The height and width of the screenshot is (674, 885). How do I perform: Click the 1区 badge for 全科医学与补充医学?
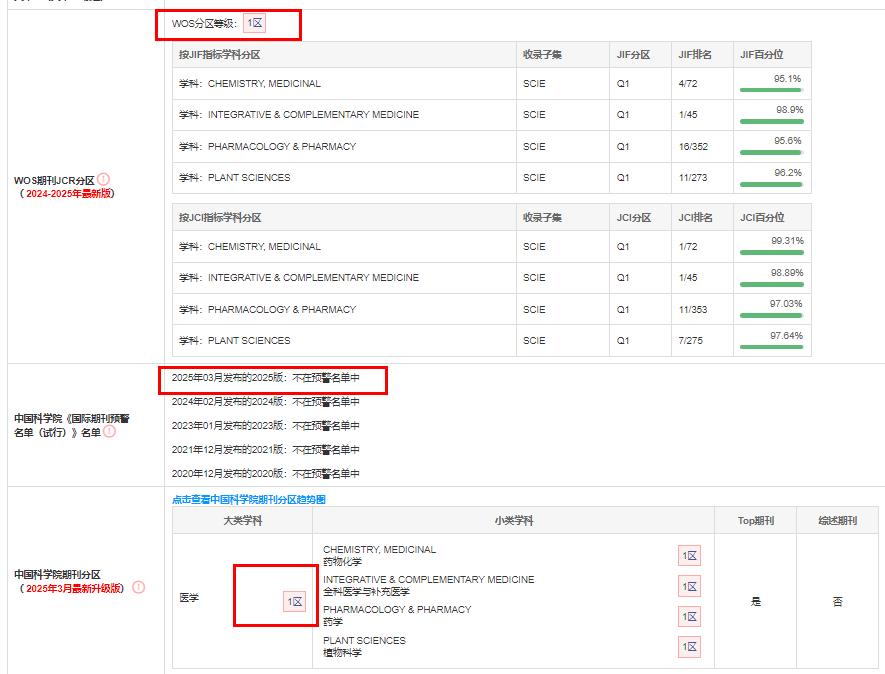click(689, 586)
